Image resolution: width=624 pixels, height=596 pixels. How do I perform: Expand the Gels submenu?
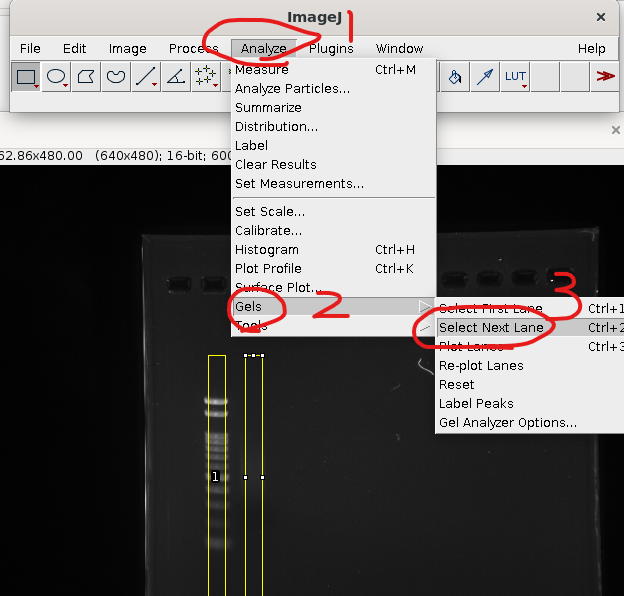click(333, 306)
